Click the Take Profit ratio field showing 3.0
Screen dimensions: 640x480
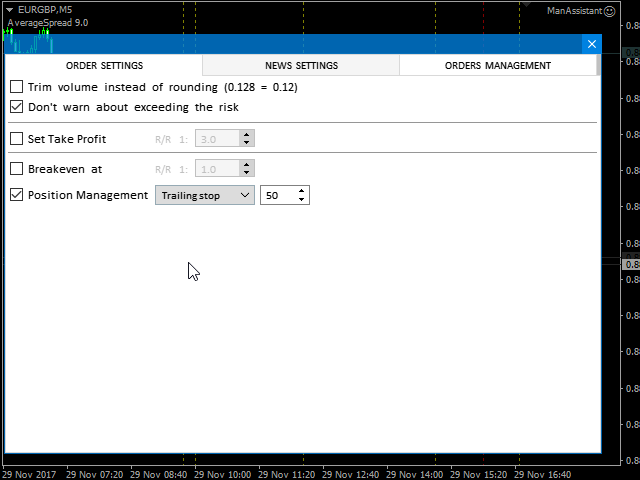coord(218,140)
